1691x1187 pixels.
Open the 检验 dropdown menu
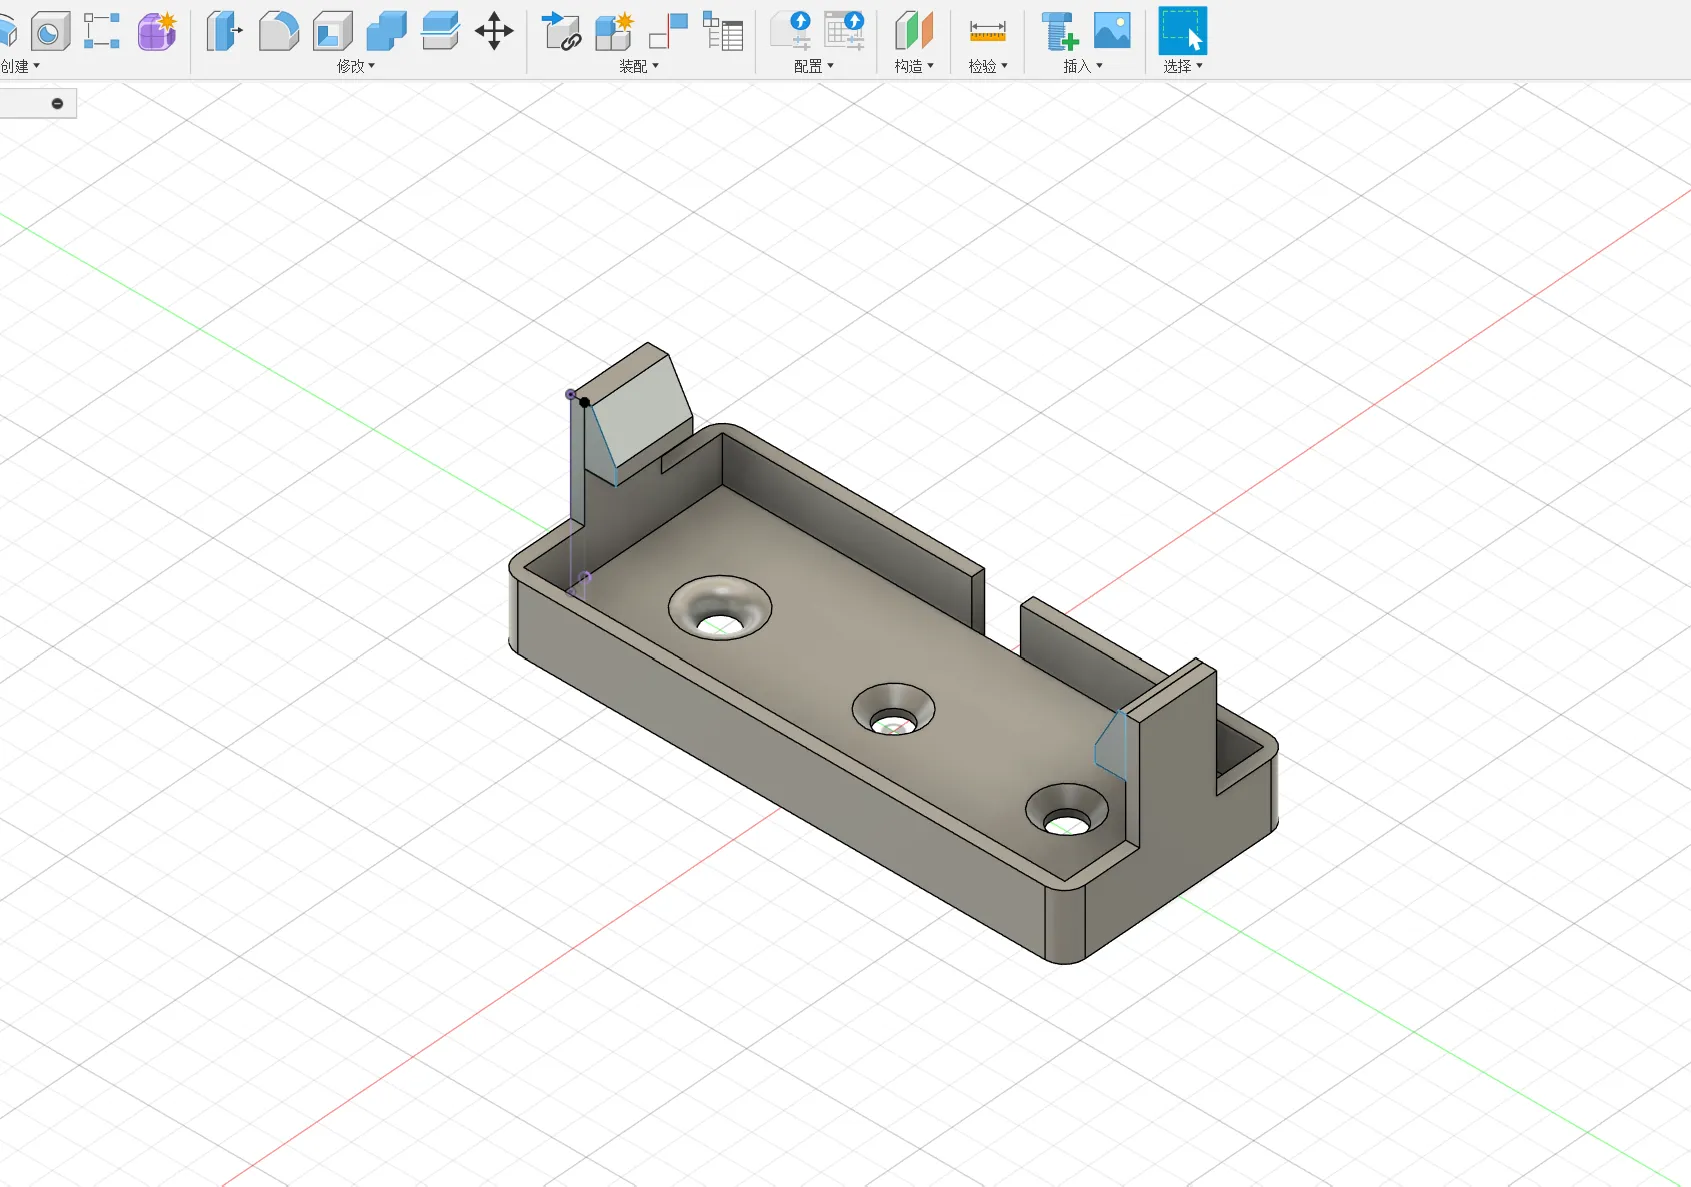988,66
